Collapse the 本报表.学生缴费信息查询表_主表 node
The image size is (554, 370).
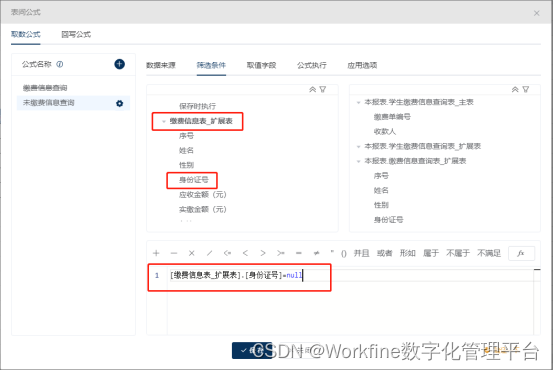[358, 102]
